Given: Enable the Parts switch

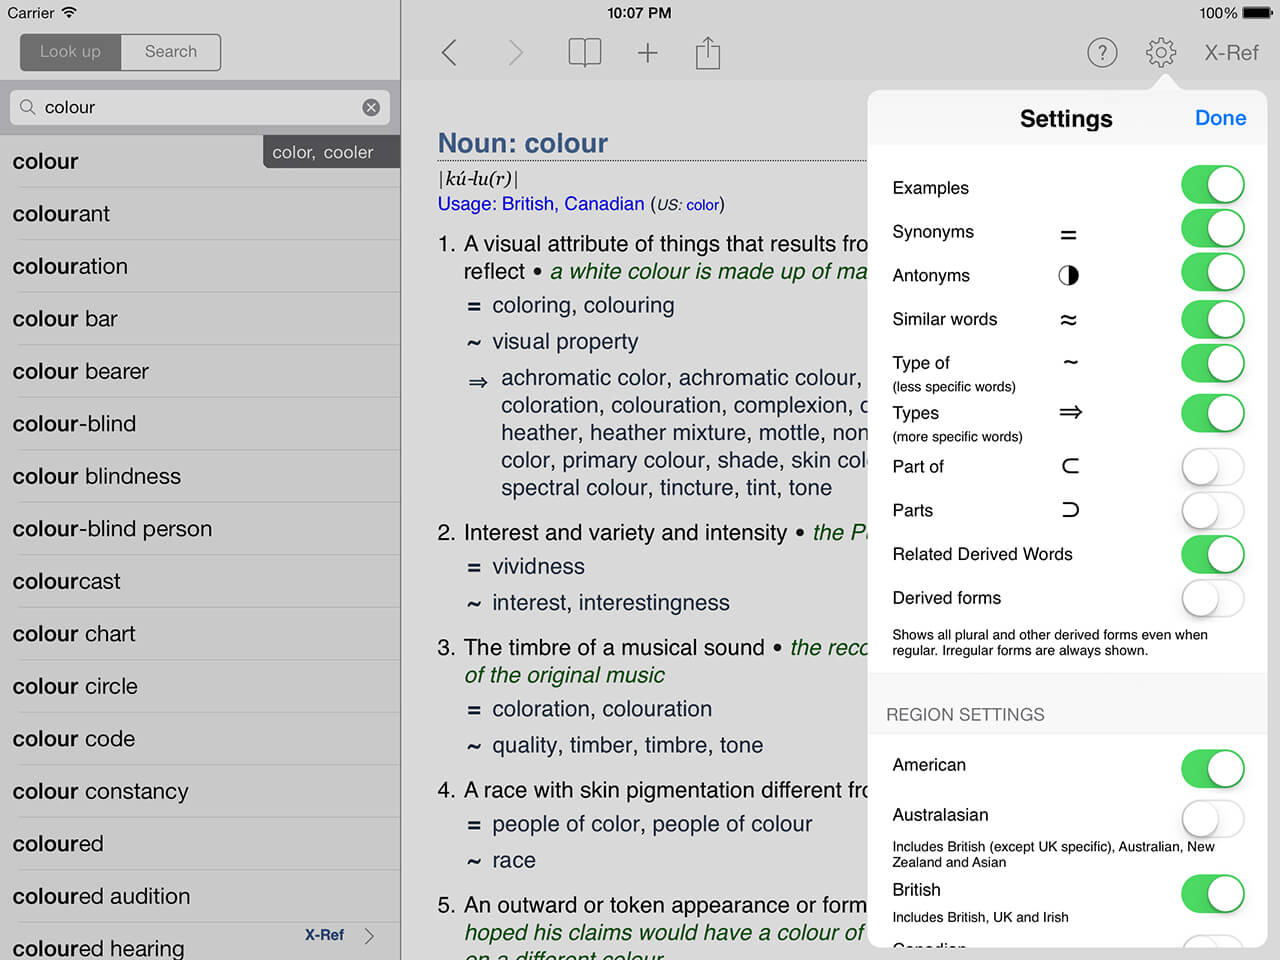Looking at the screenshot, I should (1213, 510).
